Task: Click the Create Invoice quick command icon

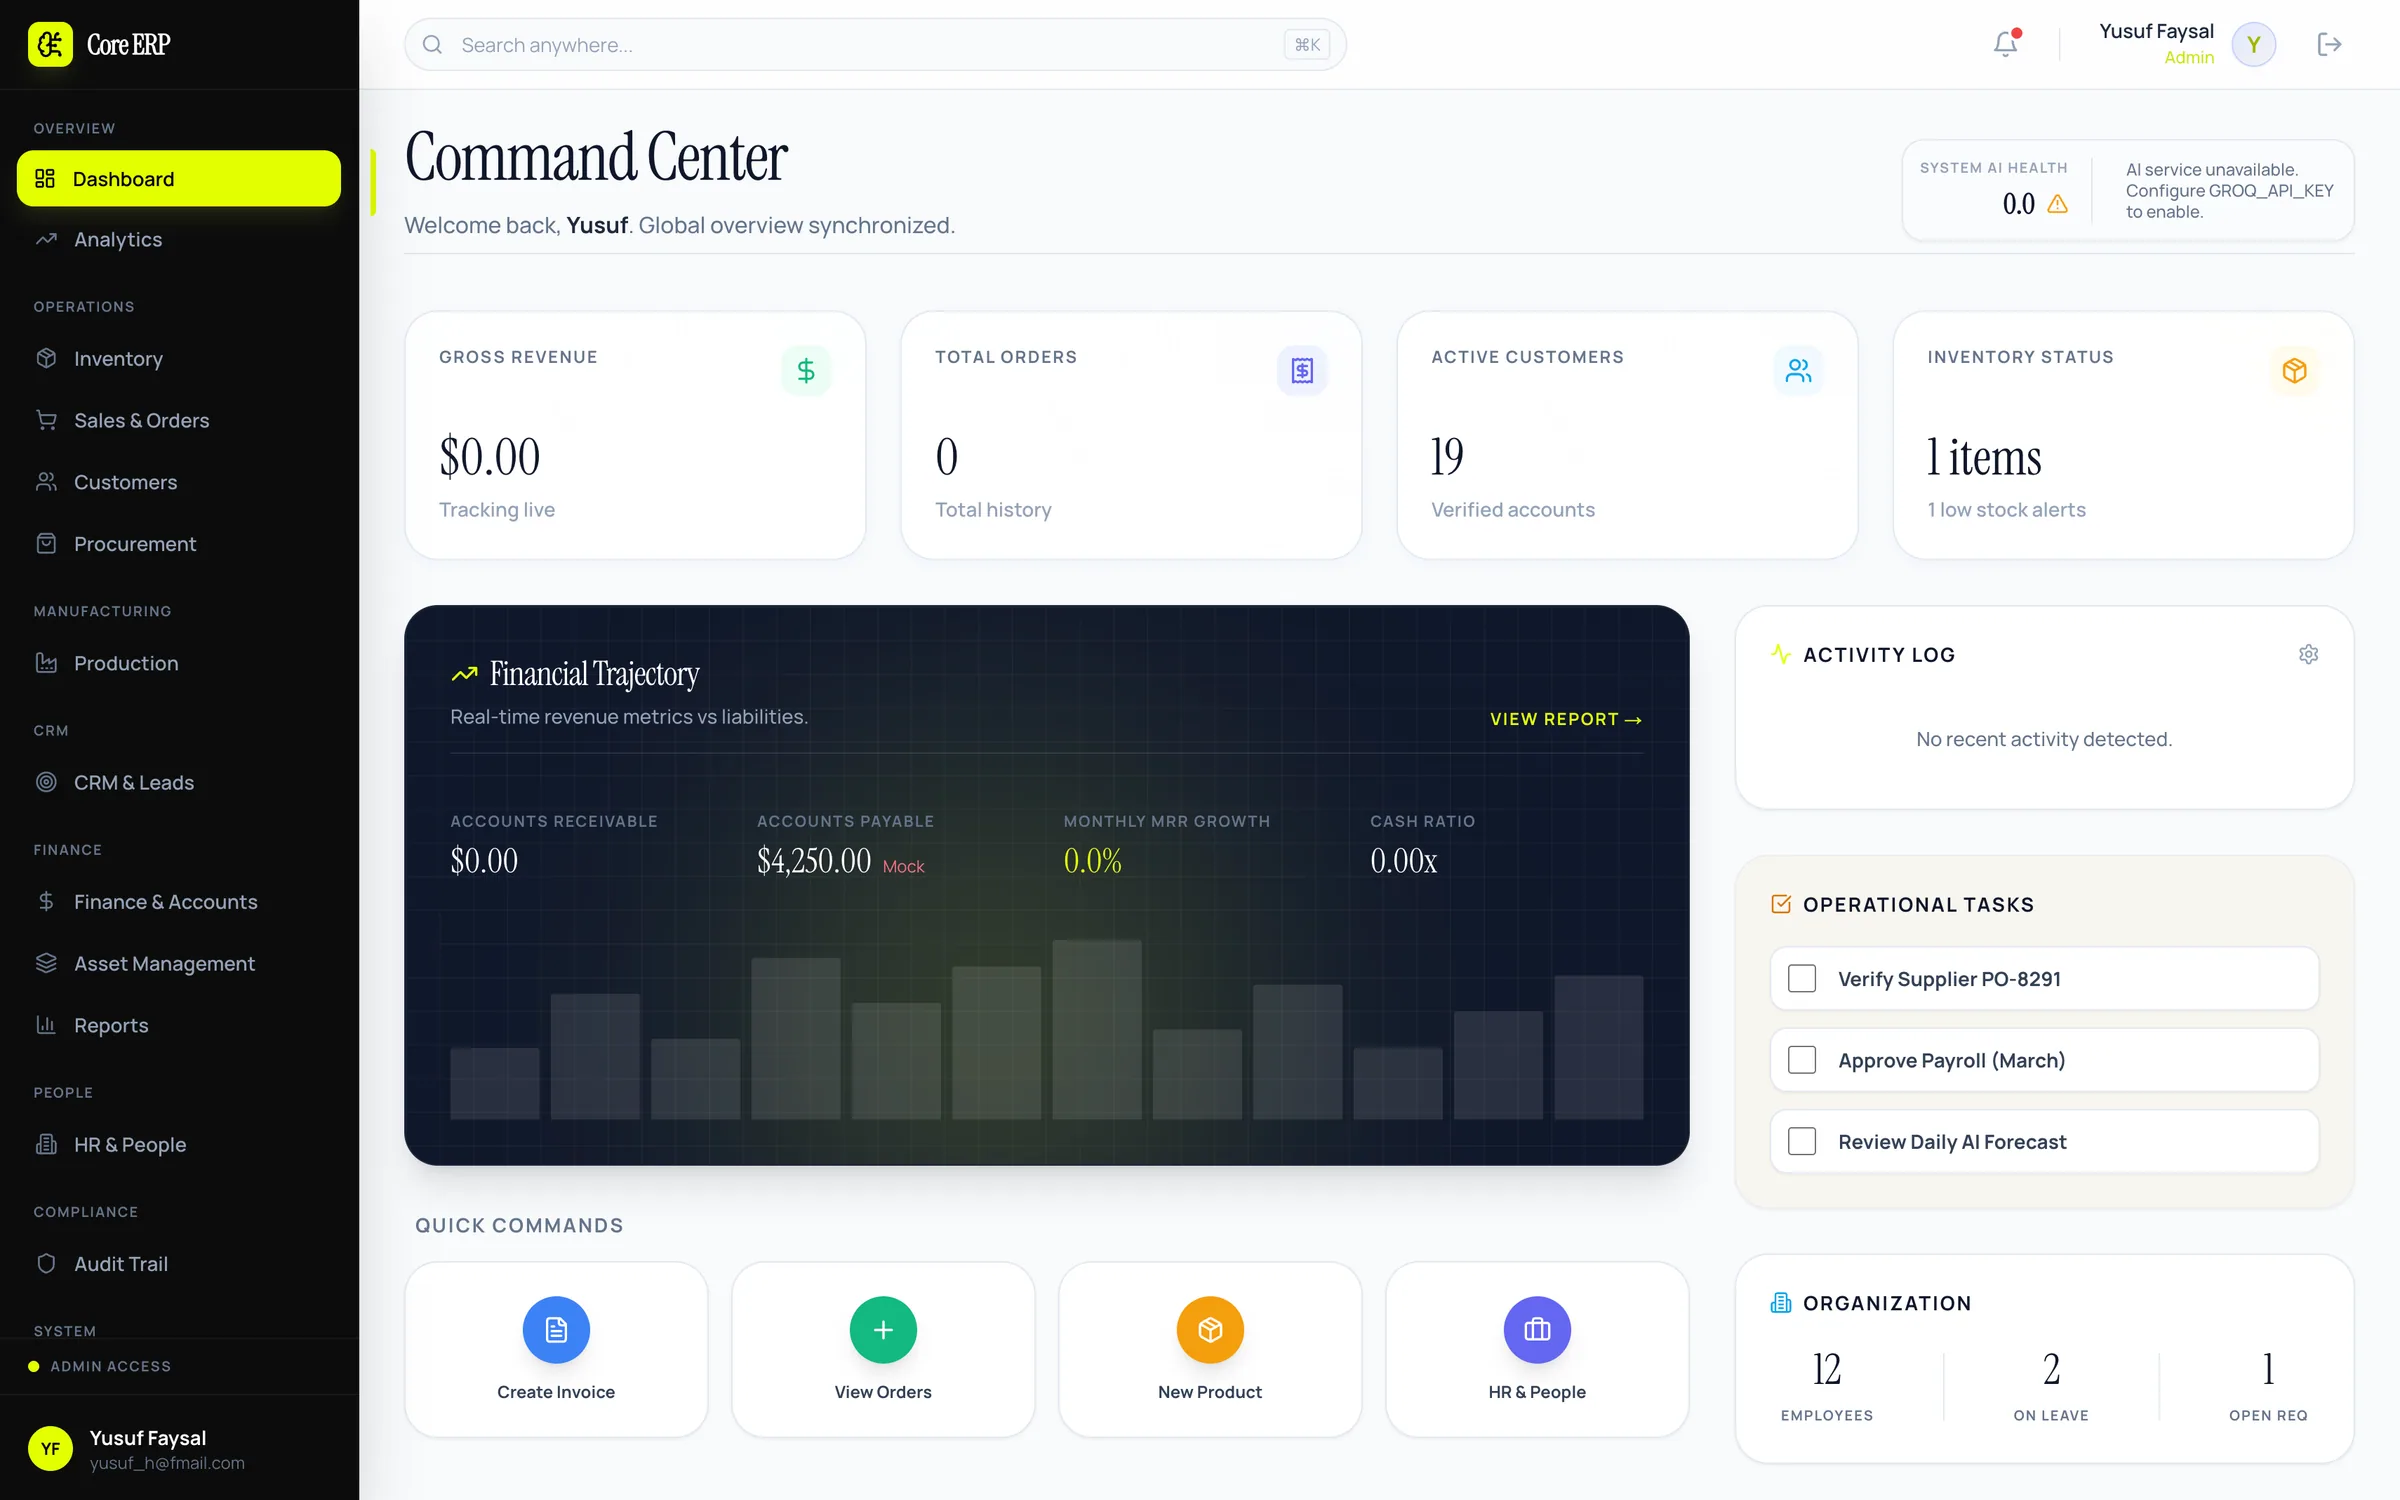Action: (x=556, y=1329)
